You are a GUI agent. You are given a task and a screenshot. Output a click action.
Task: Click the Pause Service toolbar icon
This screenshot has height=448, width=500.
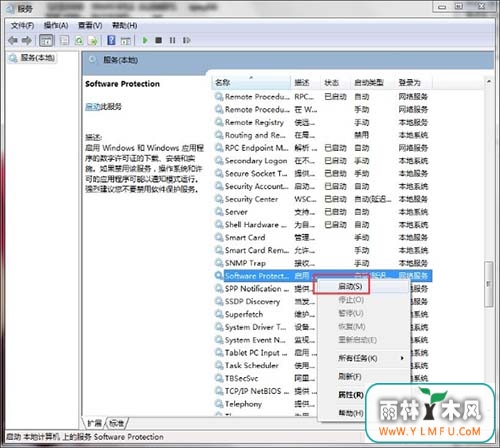pos(172,41)
